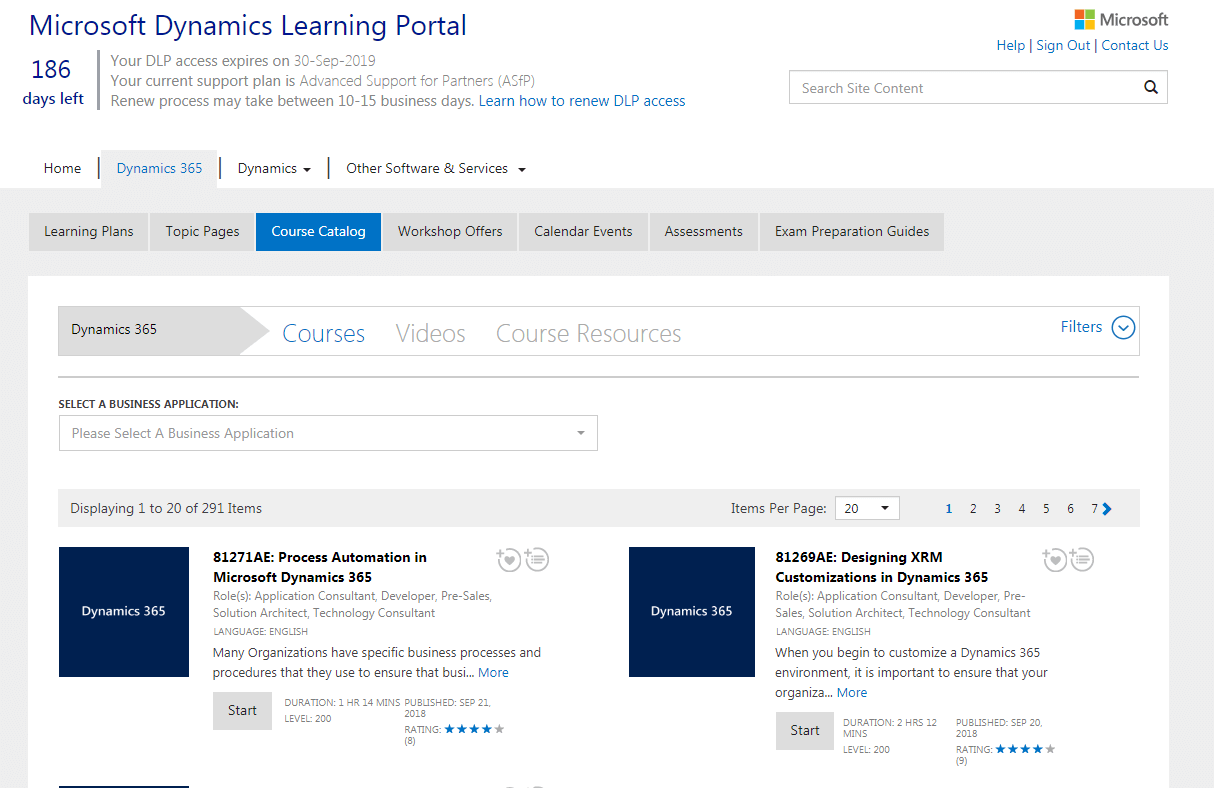1214x788 pixels.
Task: Go to page 3 of results
Action: click(x=997, y=509)
